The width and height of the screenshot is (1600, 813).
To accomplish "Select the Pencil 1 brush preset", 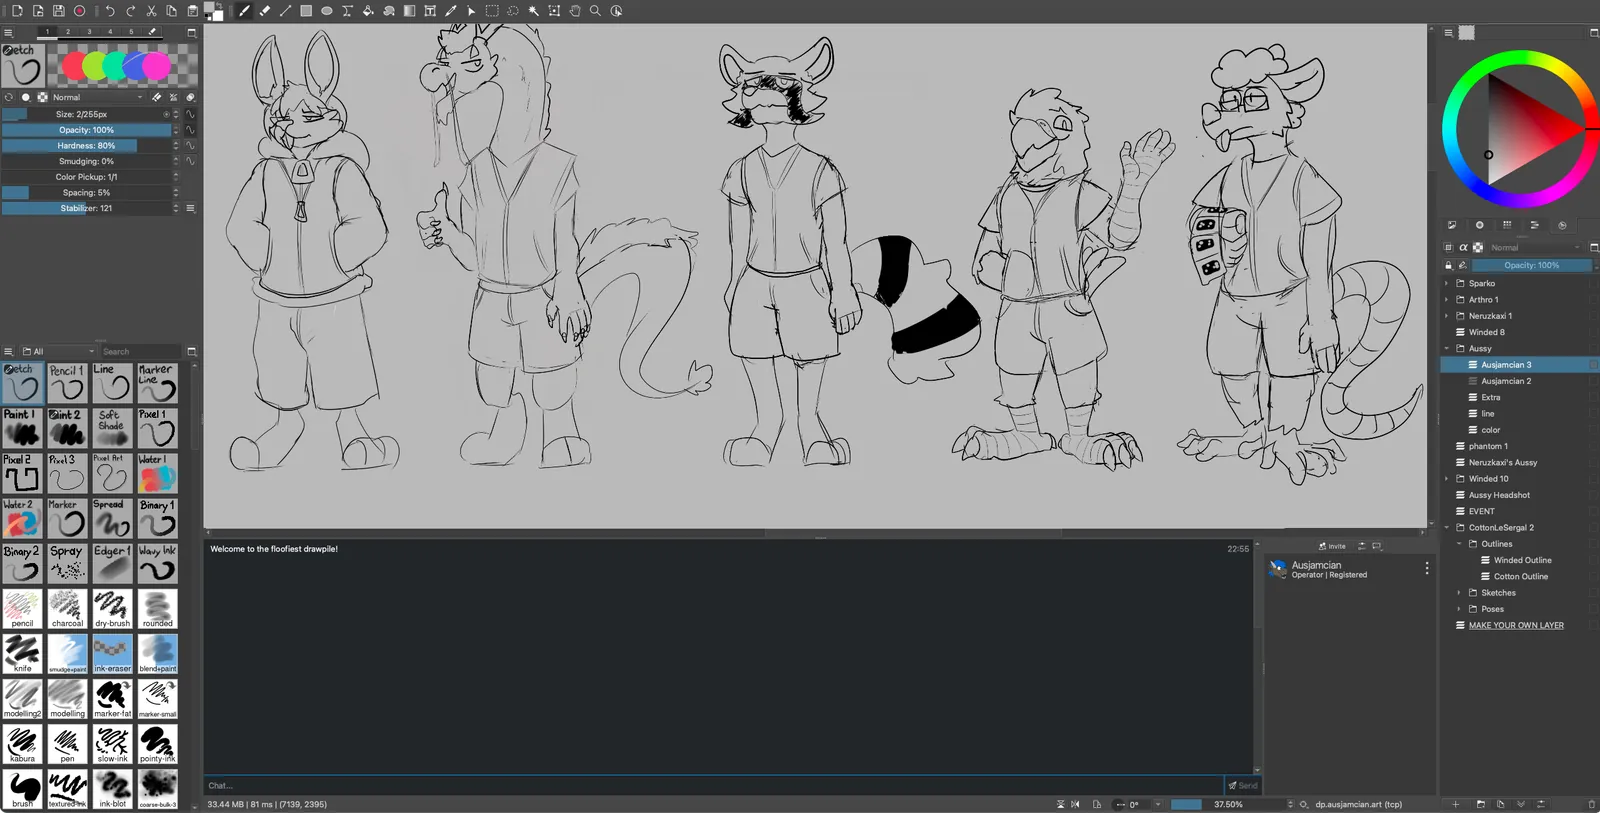I will coord(67,383).
